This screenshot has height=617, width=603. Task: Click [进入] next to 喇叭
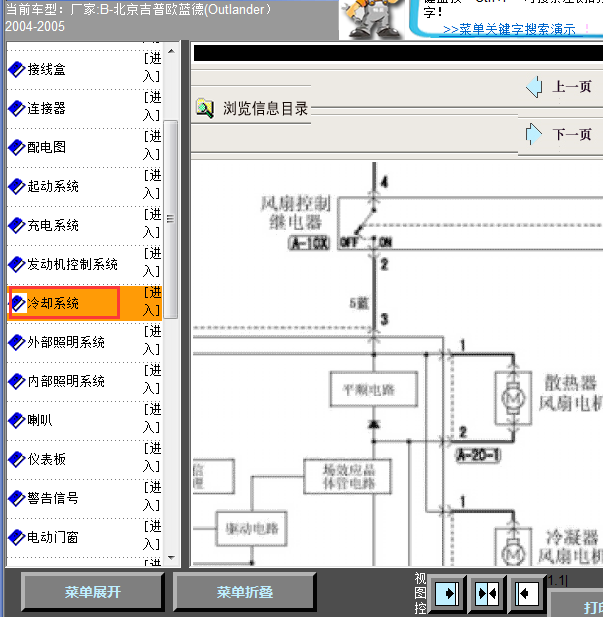pos(152,418)
